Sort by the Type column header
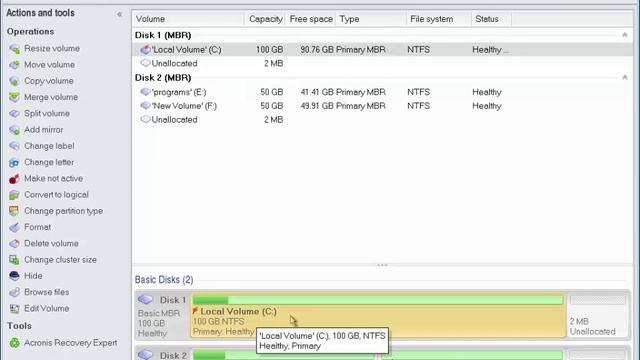The image size is (640, 360). click(x=371, y=19)
